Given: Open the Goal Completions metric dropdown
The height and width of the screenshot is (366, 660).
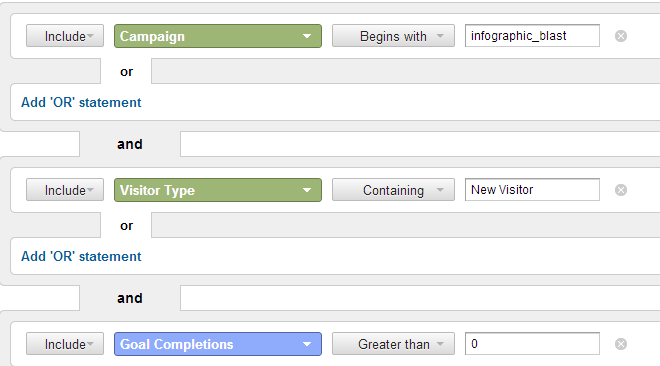Looking at the screenshot, I should pos(218,344).
